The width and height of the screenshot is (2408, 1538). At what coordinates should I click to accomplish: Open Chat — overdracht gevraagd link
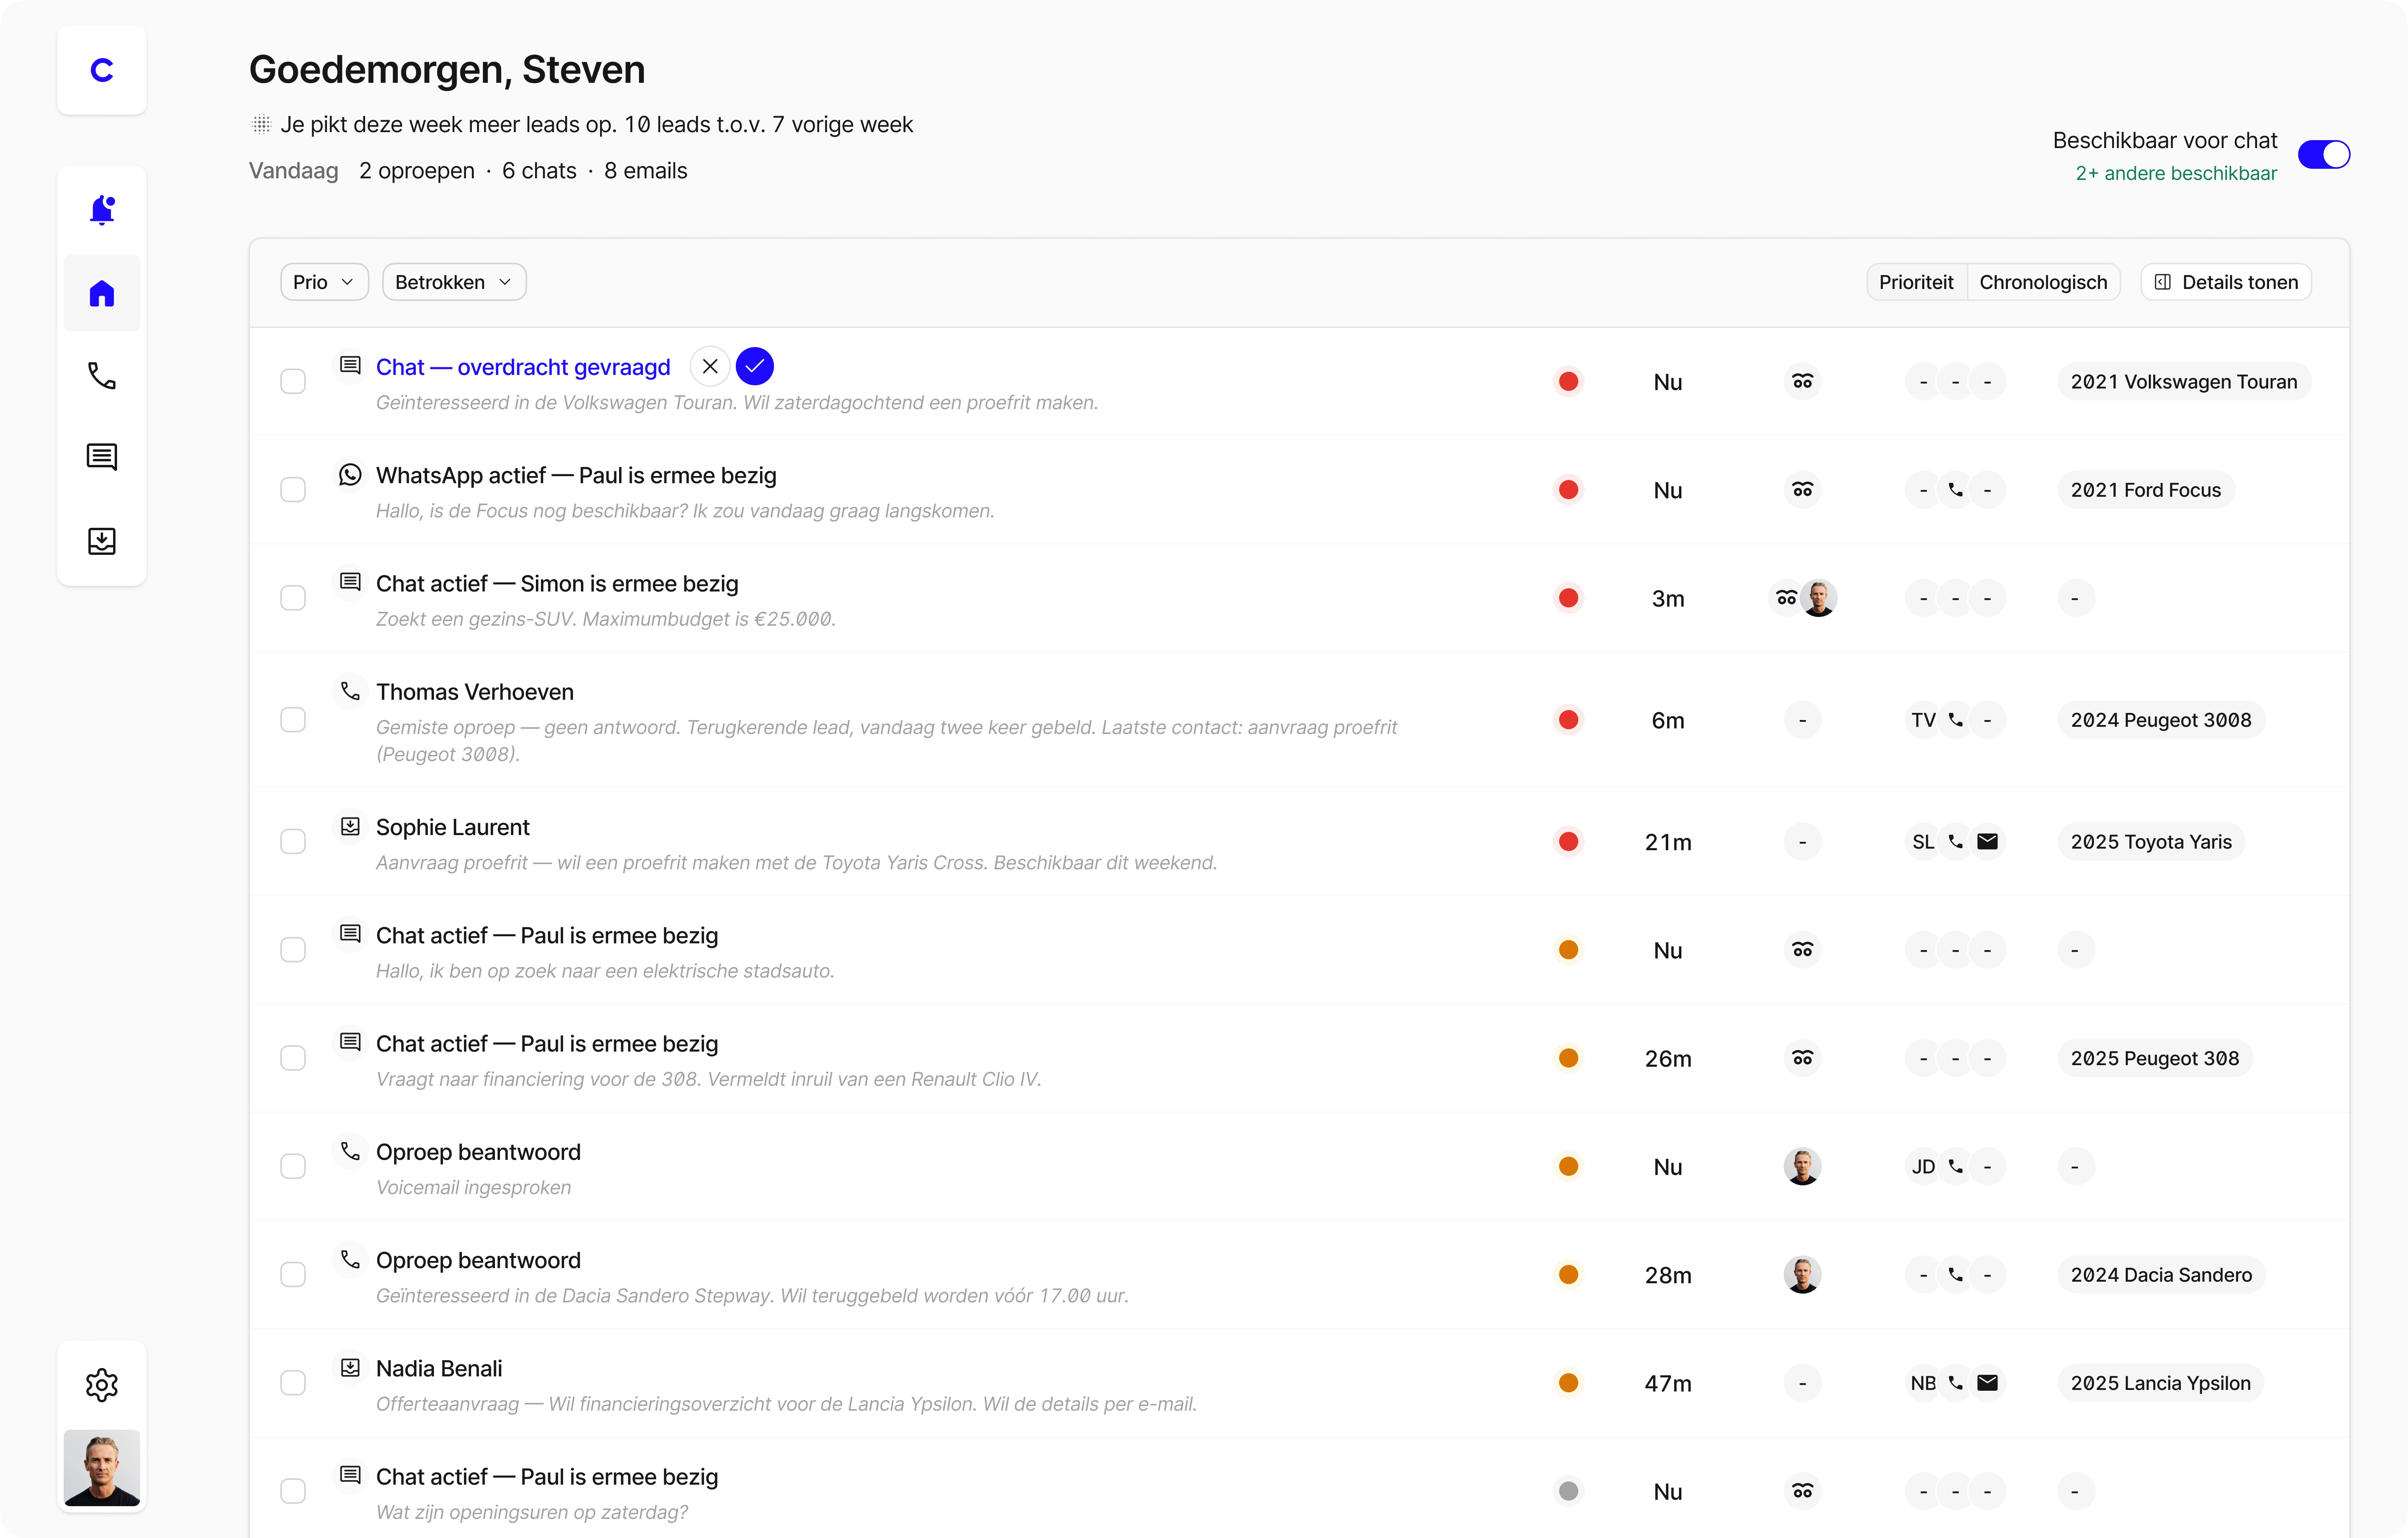(x=523, y=367)
